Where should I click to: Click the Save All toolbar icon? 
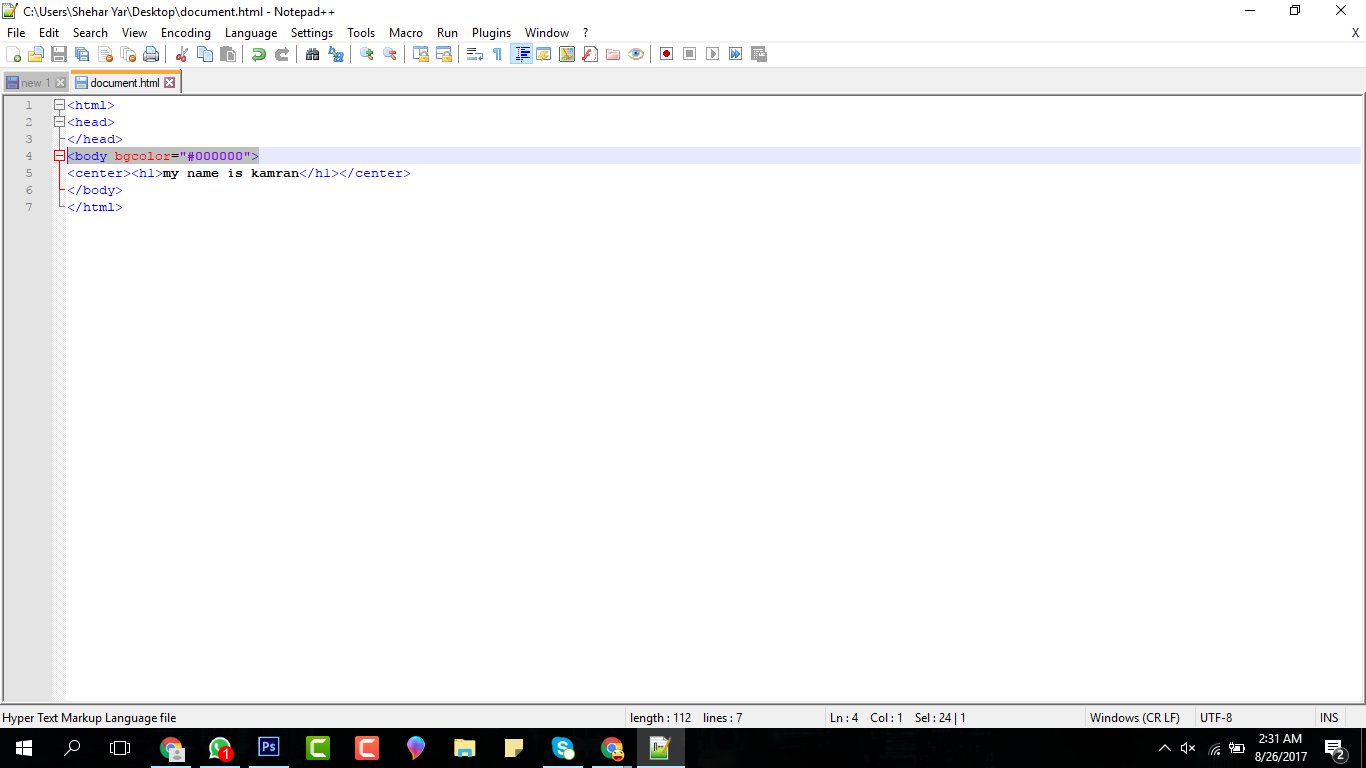click(x=82, y=54)
